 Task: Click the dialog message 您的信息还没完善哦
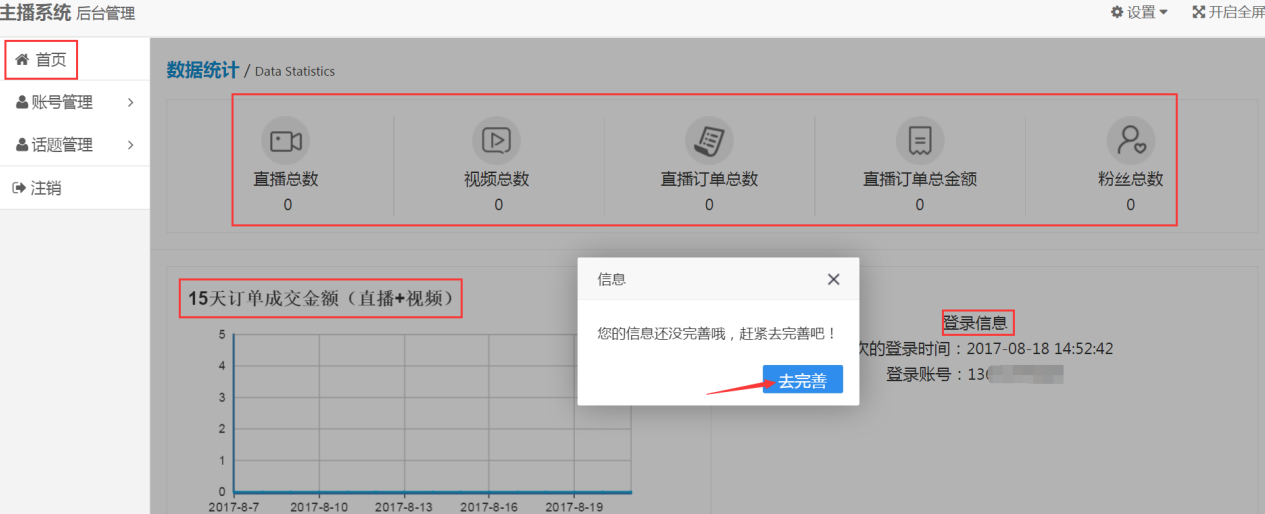click(716, 333)
